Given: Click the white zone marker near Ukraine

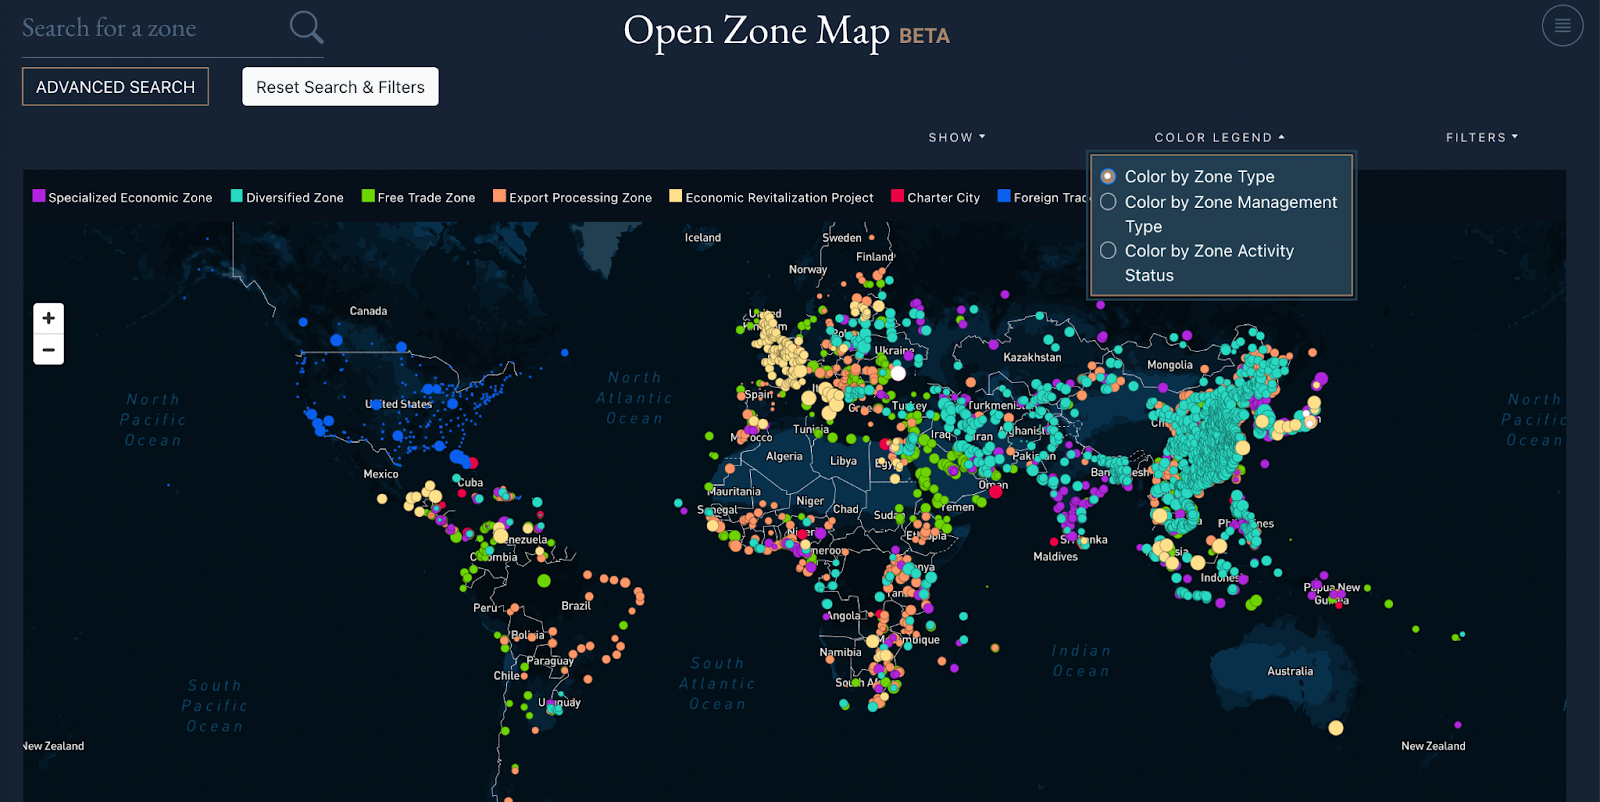Looking at the screenshot, I should (898, 373).
